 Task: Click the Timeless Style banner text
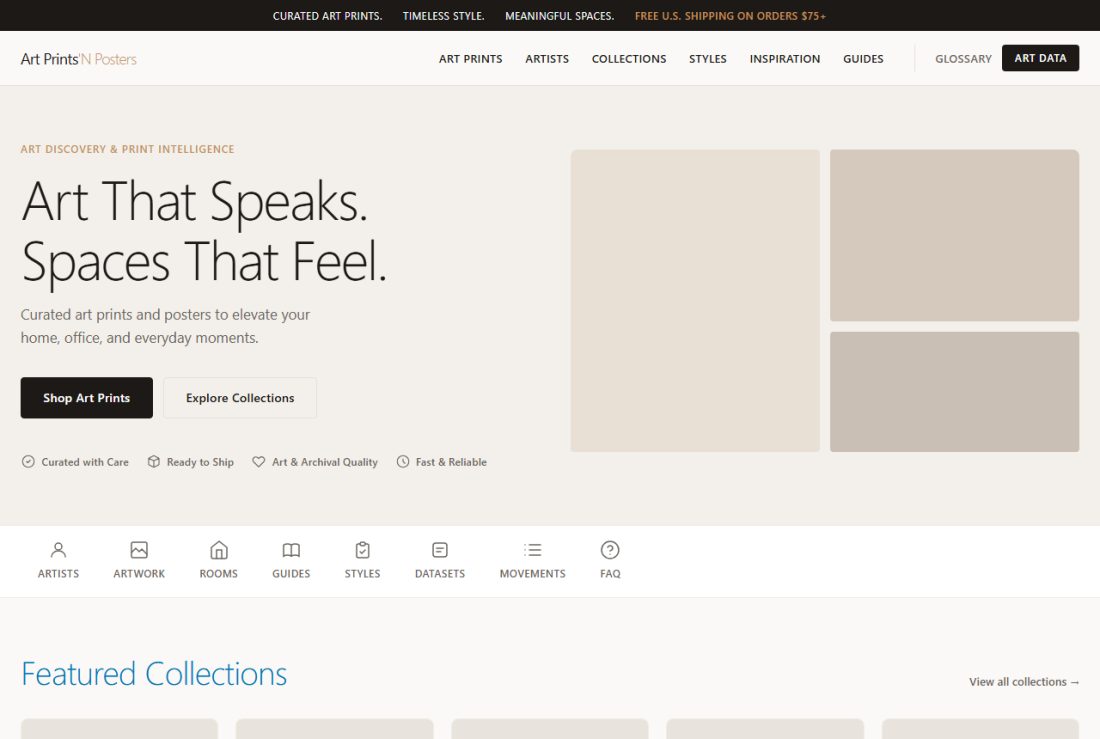coord(443,15)
